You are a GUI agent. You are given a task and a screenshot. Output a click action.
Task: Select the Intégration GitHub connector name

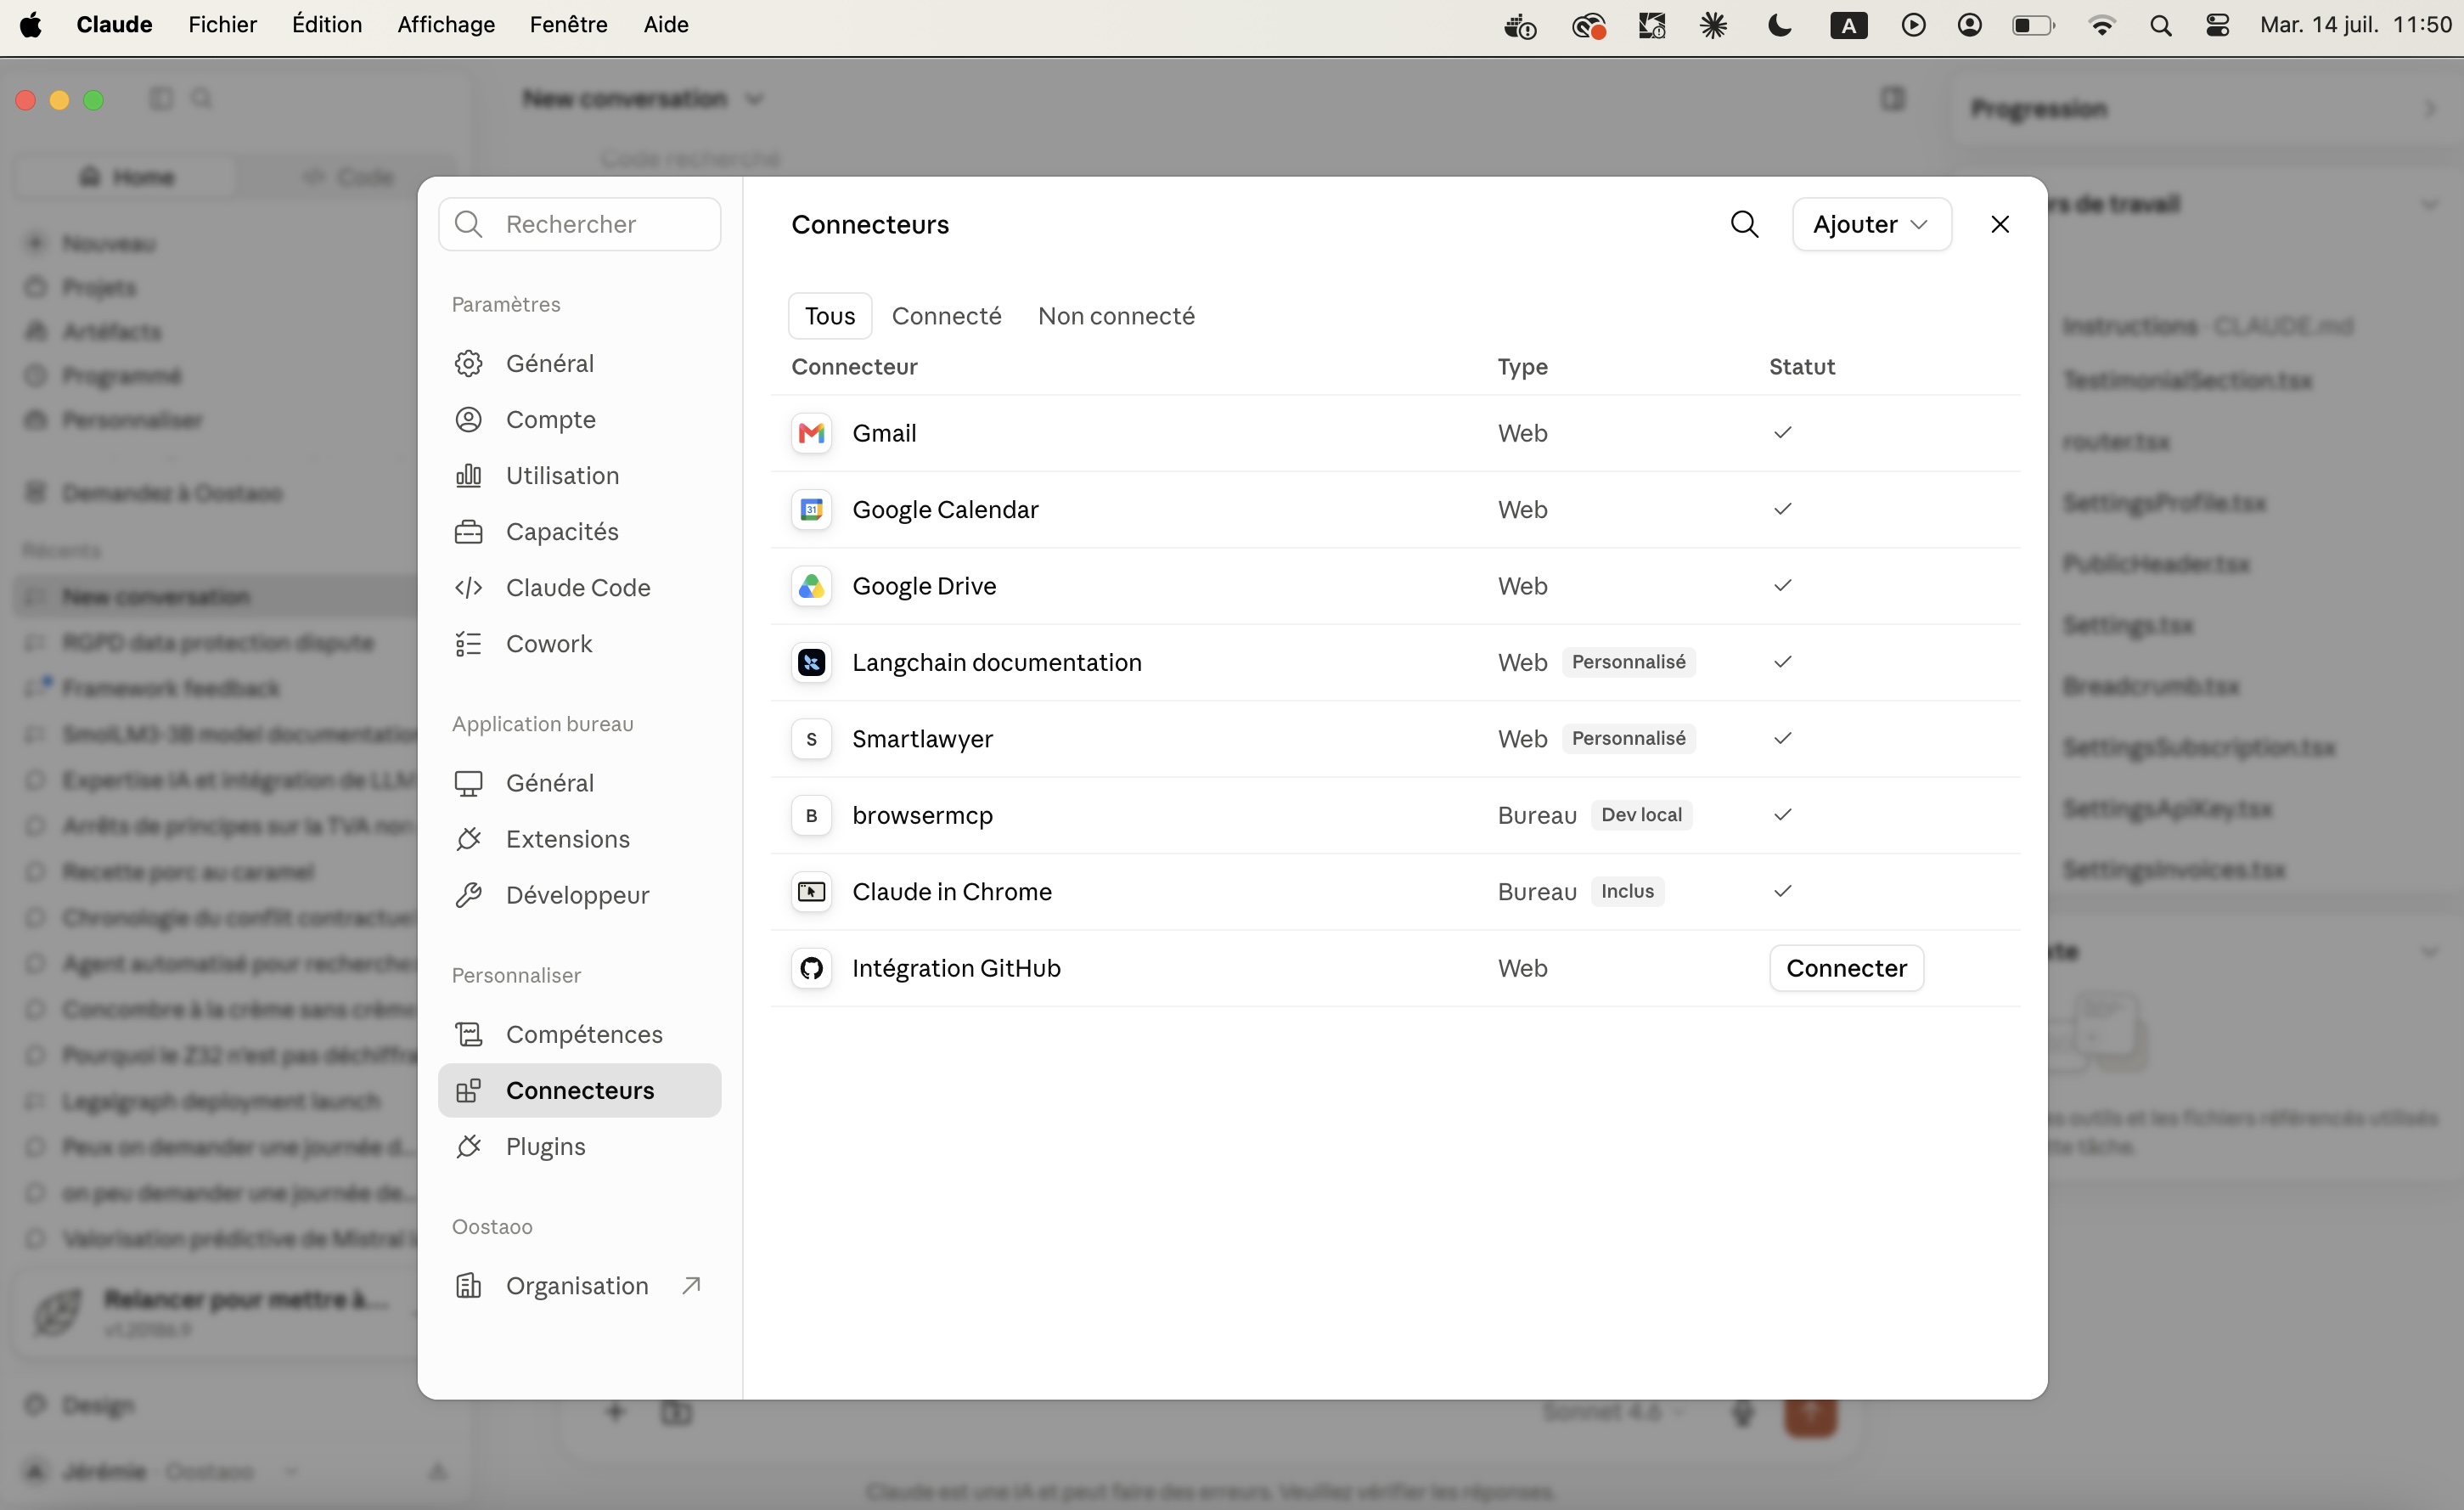point(956,968)
